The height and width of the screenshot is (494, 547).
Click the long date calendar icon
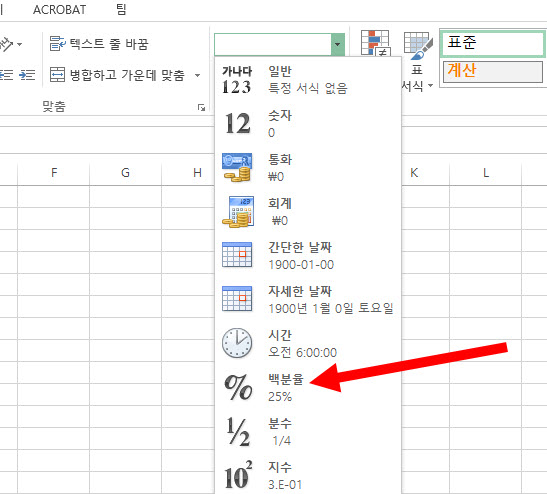(x=237, y=299)
